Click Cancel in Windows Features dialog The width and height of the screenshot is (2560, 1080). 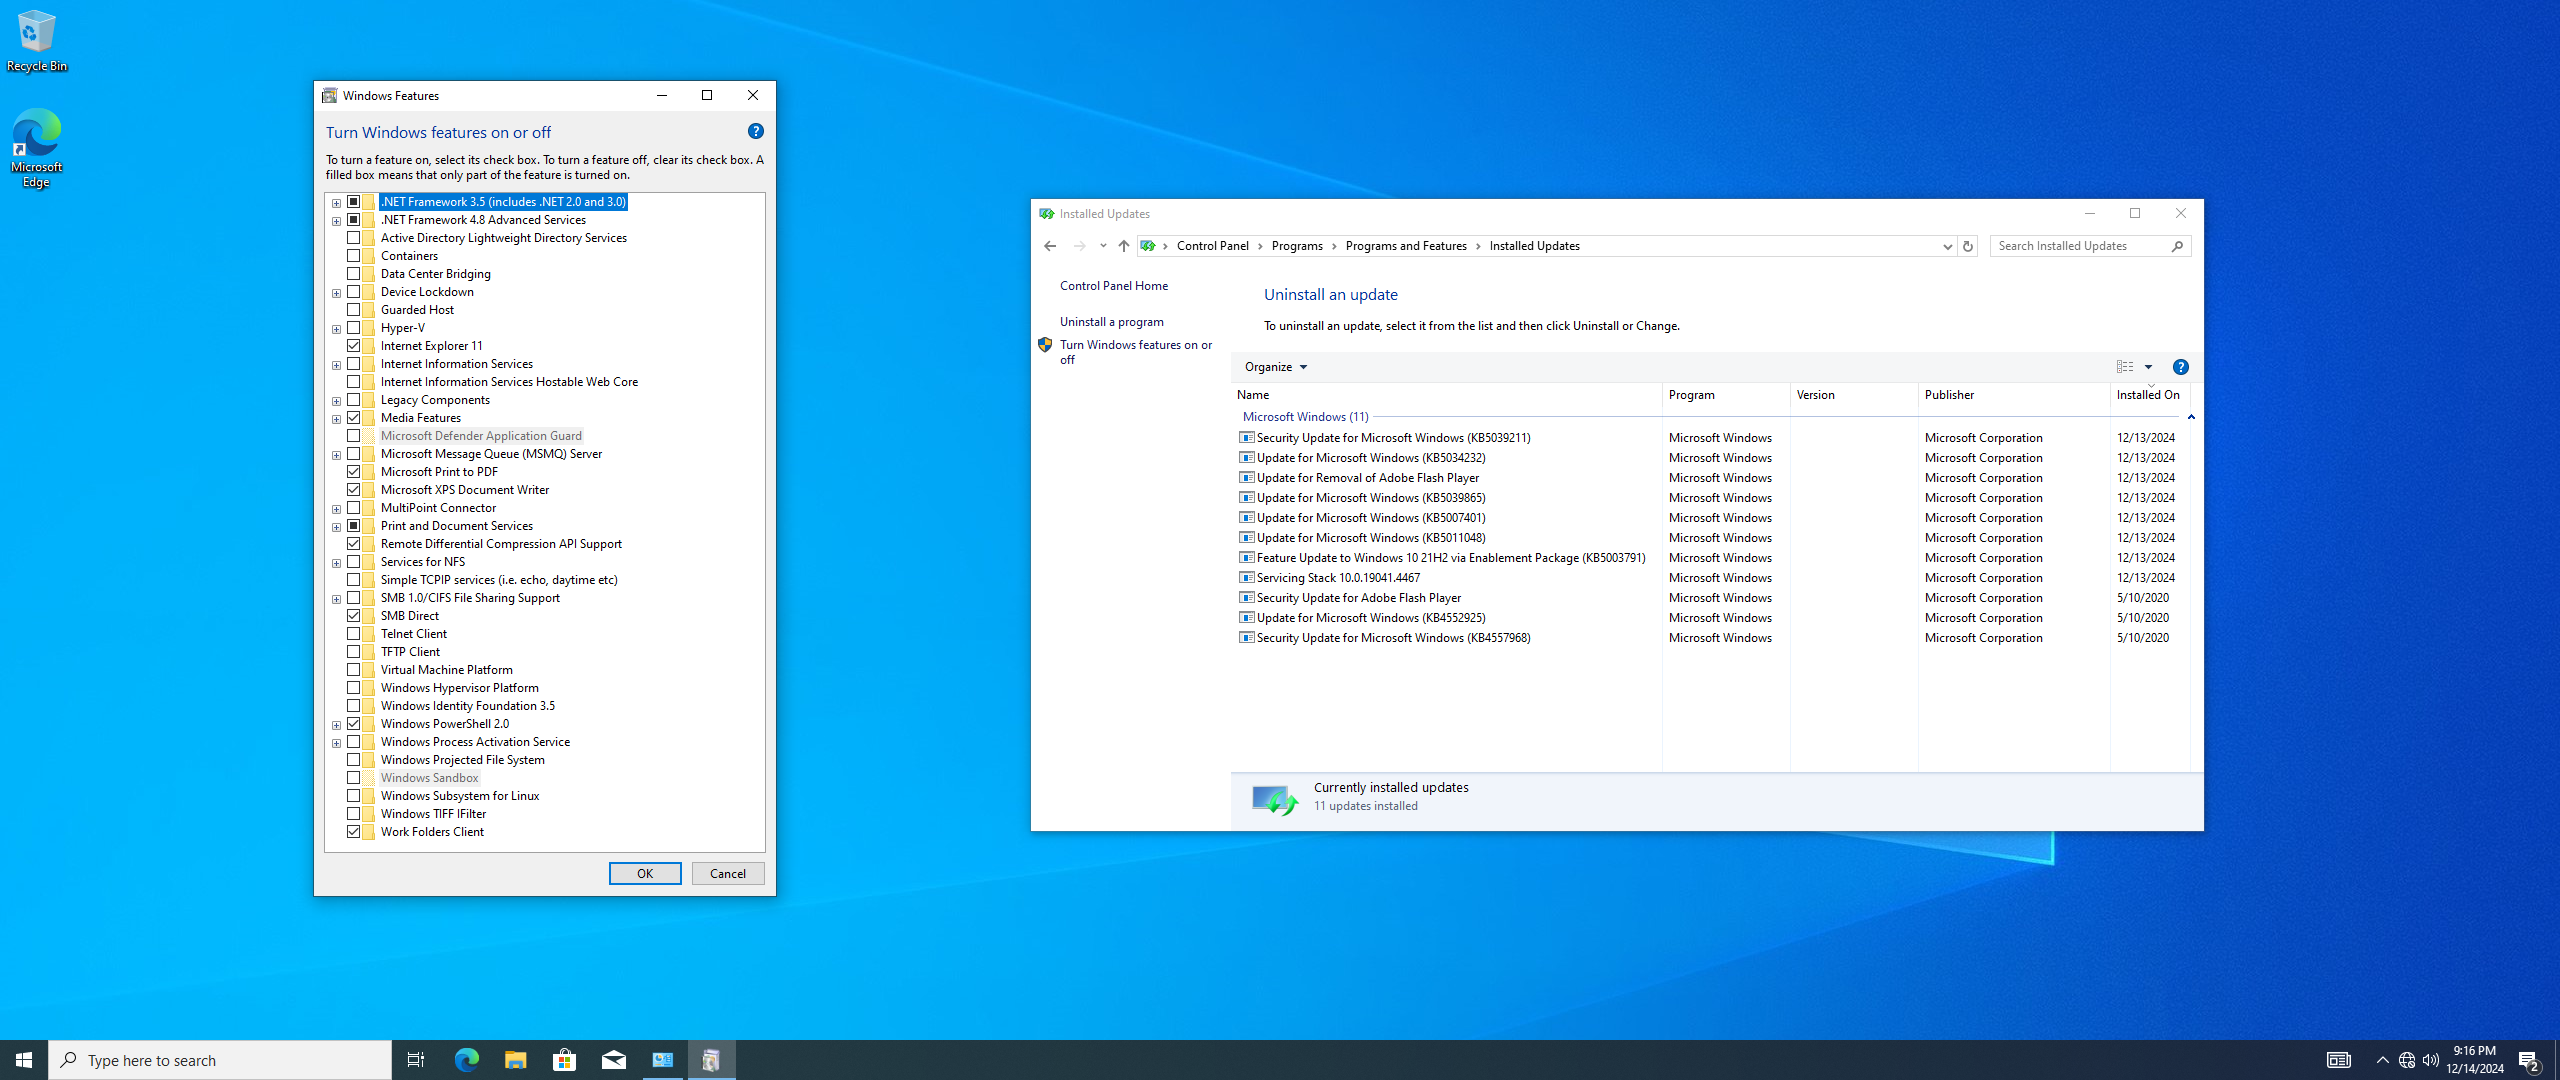(x=728, y=874)
